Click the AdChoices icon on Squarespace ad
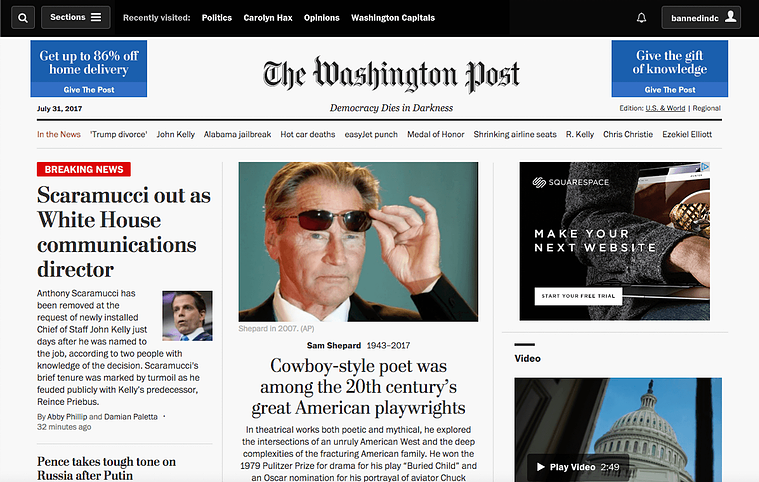This screenshot has height=482, width=759. click(705, 166)
